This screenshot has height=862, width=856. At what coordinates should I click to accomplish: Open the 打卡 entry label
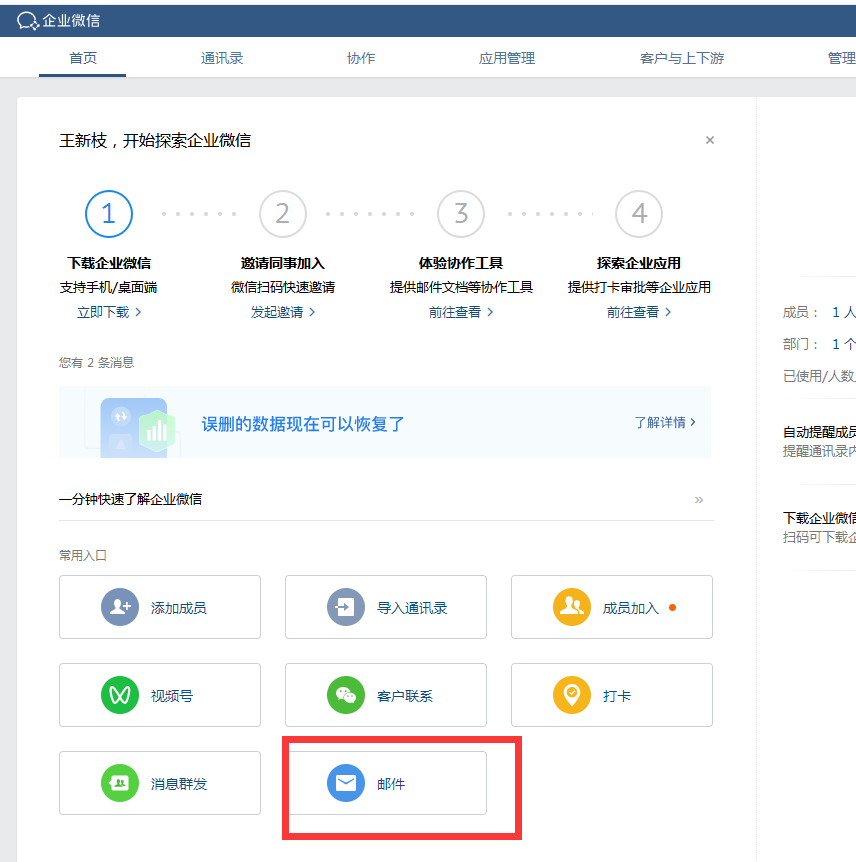point(616,696)
